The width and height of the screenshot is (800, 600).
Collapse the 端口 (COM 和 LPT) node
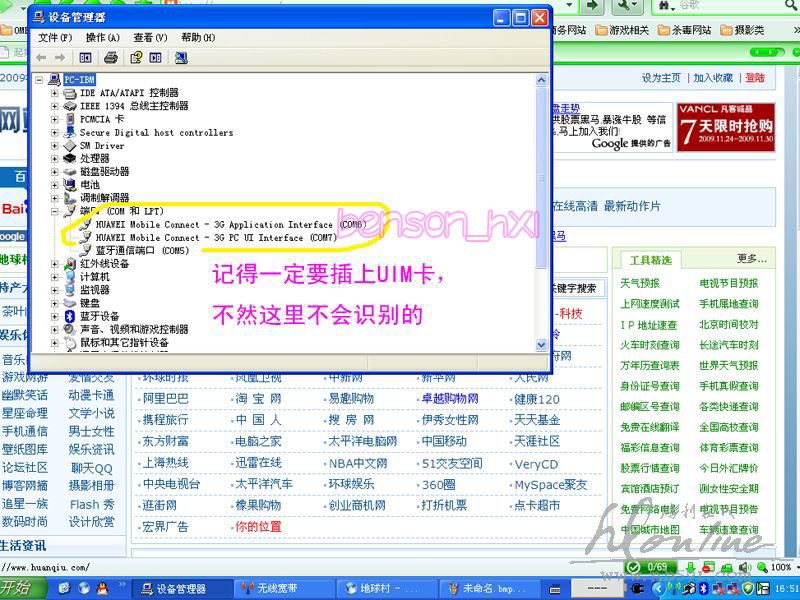[x=55, y=211]
